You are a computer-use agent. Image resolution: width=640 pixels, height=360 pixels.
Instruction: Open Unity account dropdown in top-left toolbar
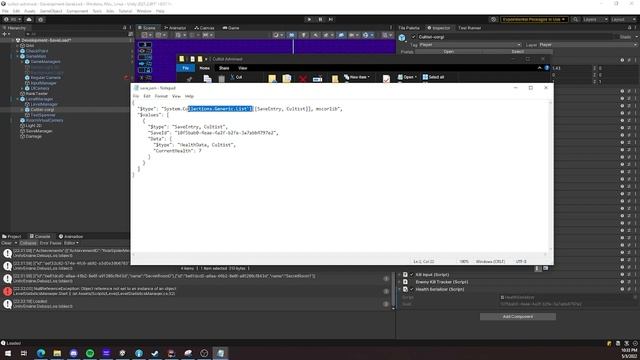pyautogui.click(x=13, y=19)
